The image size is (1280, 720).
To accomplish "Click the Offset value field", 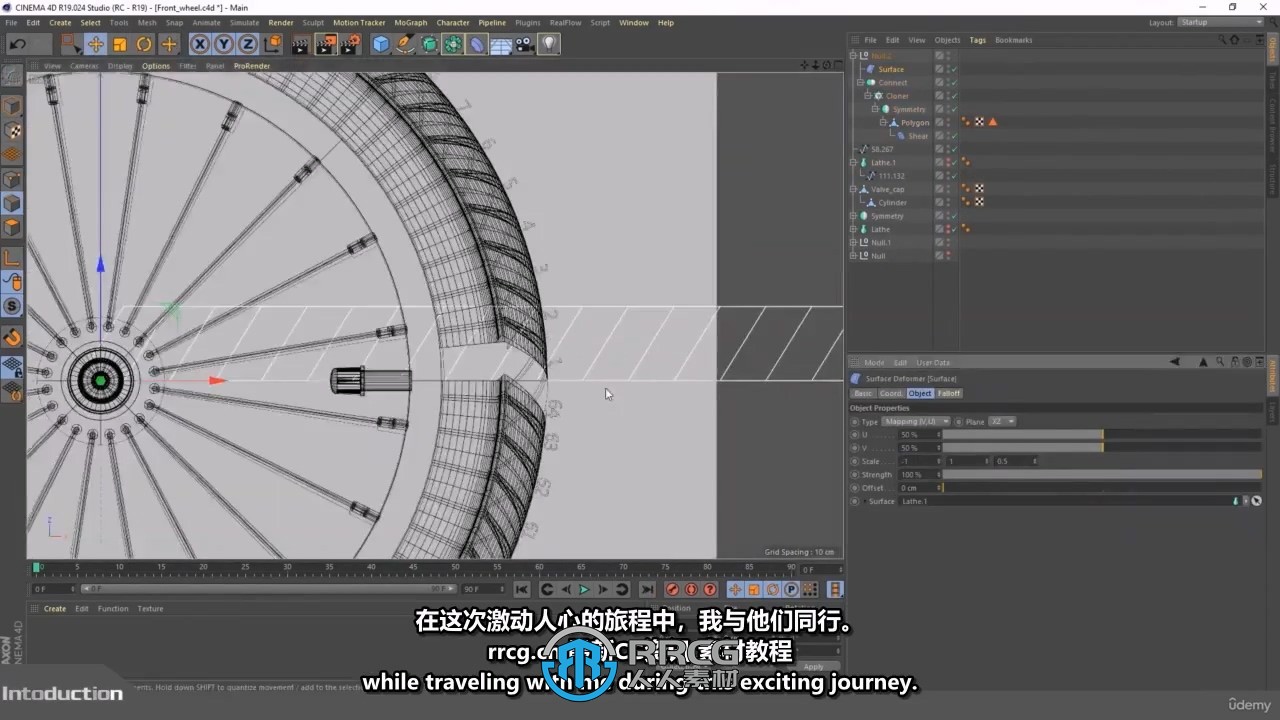I will tap(918, 488).
